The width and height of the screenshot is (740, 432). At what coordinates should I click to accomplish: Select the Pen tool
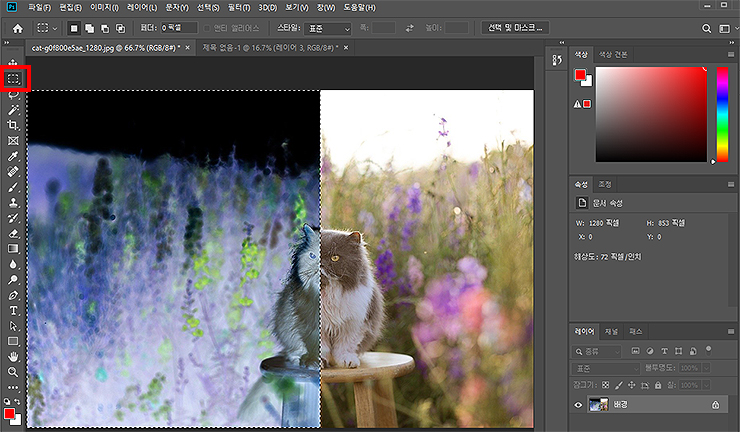click(13, 295)
